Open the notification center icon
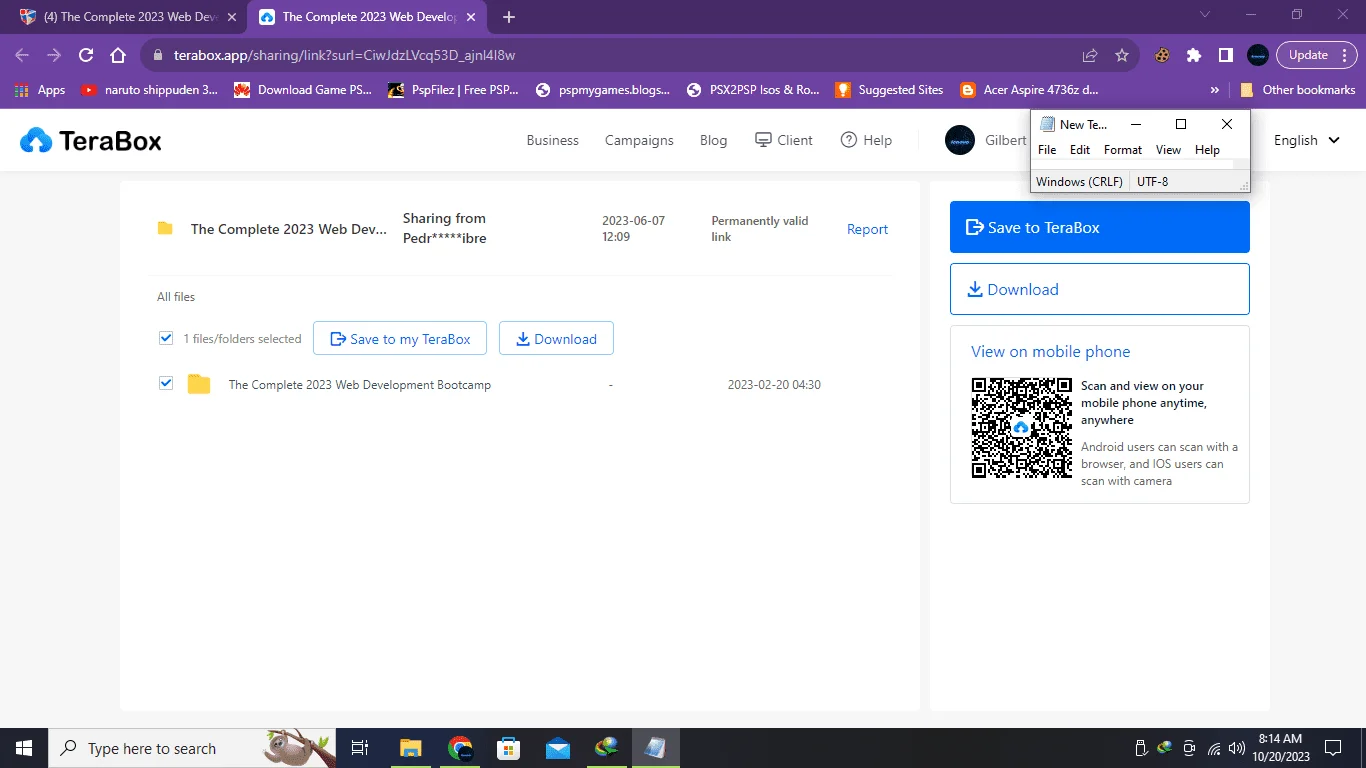Screen dimensions: 1366x768 pos(1333,748)
